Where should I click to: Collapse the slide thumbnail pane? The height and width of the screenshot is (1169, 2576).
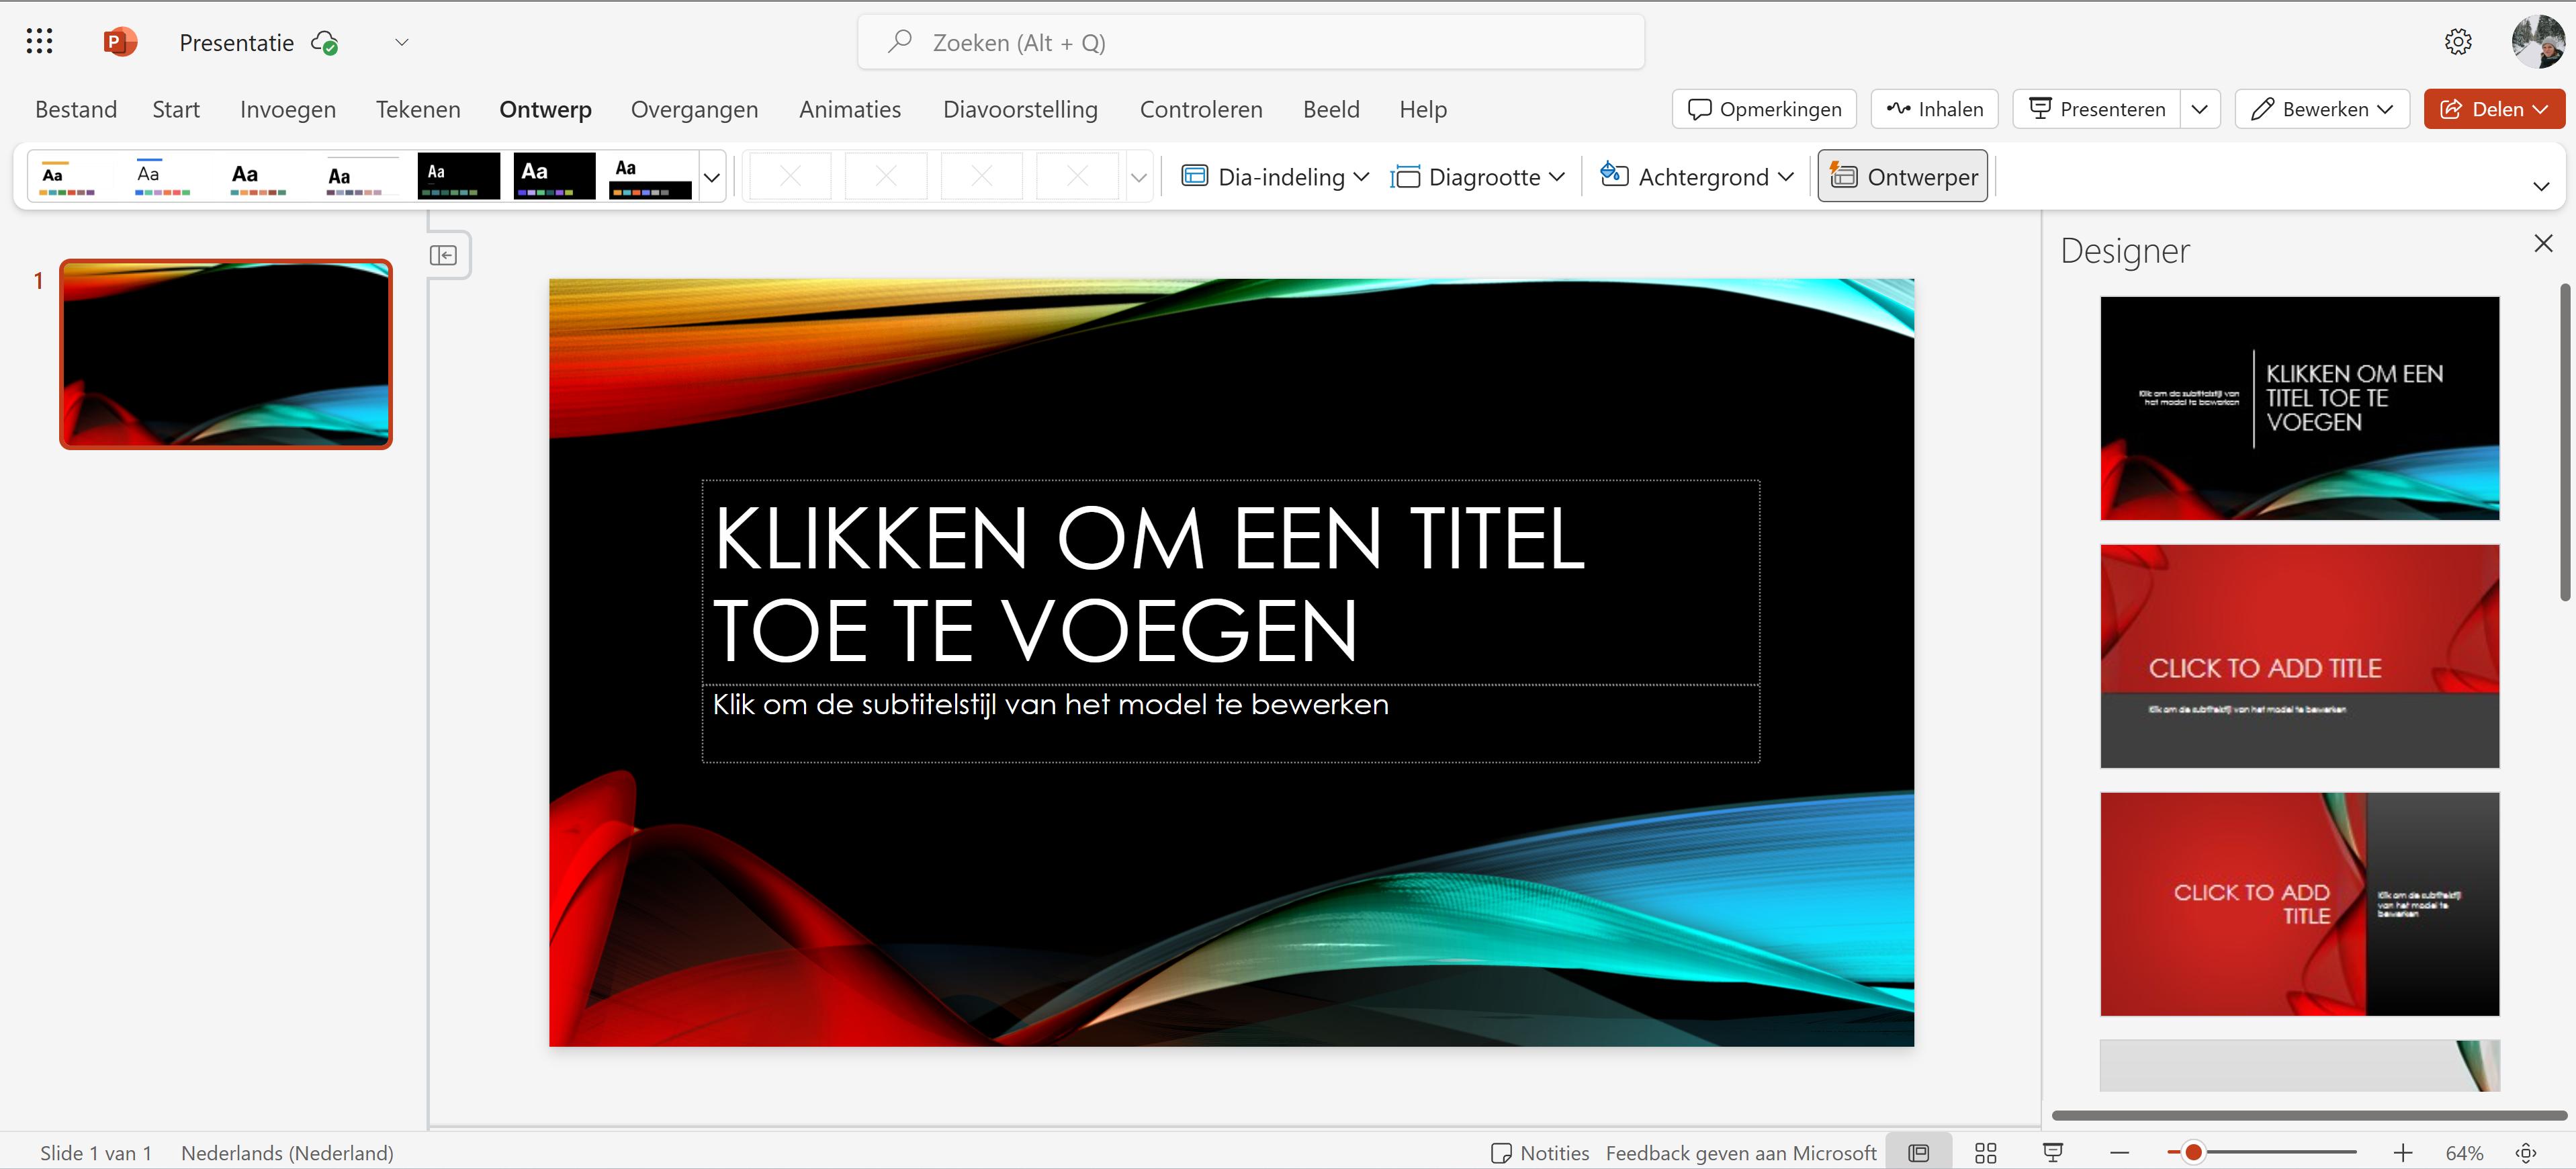point(443,255)
